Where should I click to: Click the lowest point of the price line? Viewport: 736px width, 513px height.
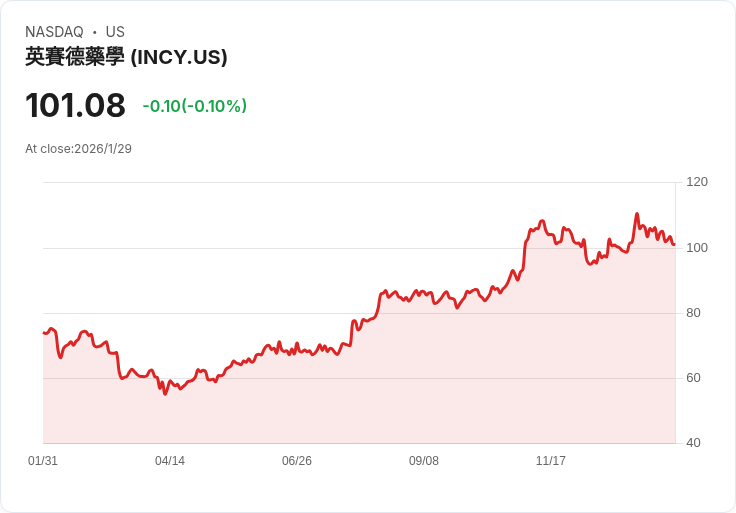coord(165,394)
